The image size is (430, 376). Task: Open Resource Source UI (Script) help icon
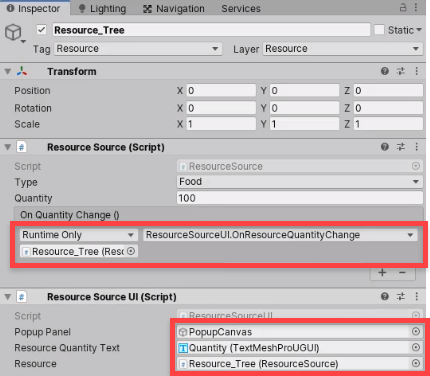(x=385, y=296)
